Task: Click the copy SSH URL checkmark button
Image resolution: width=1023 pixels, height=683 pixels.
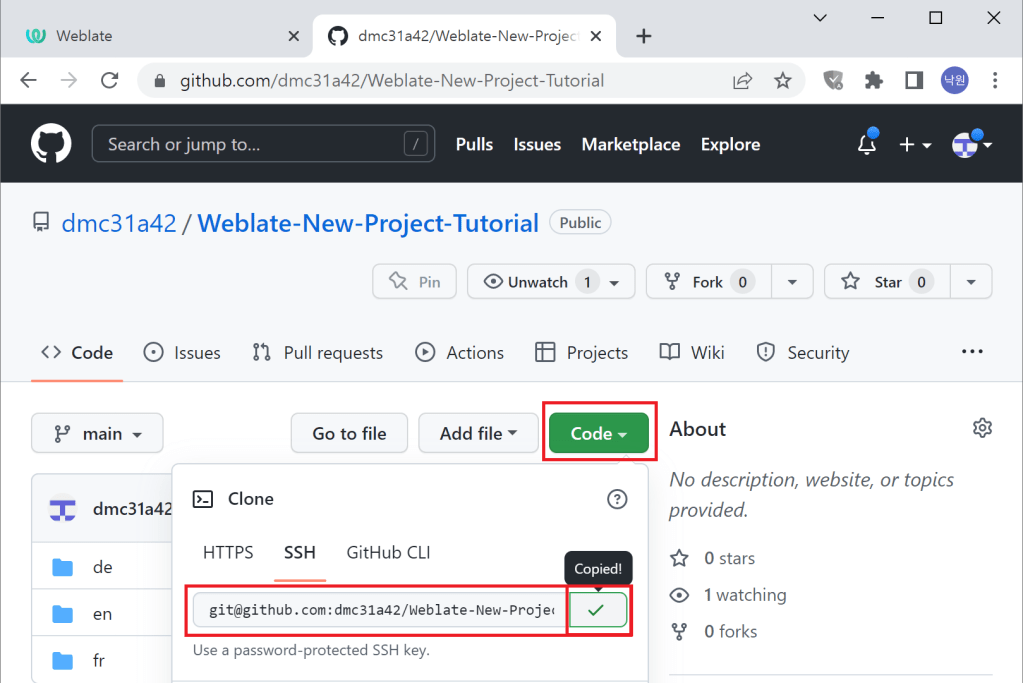Action: (597, 610)
